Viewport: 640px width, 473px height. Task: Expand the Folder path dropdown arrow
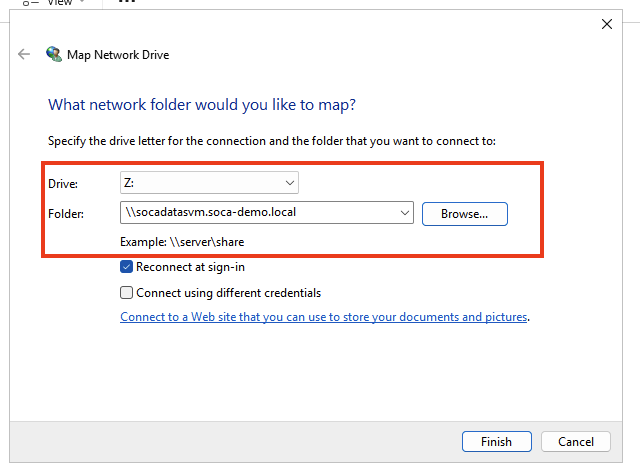404,213
